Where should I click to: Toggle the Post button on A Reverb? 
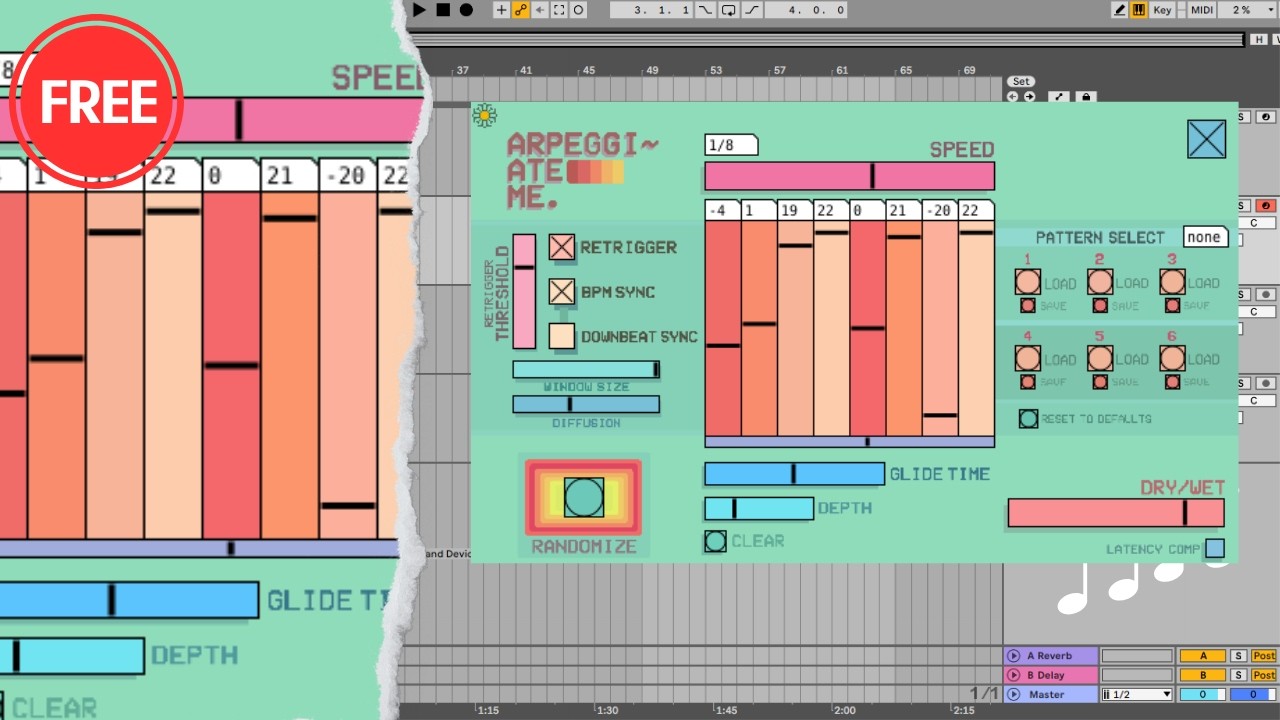(1264, 656)
